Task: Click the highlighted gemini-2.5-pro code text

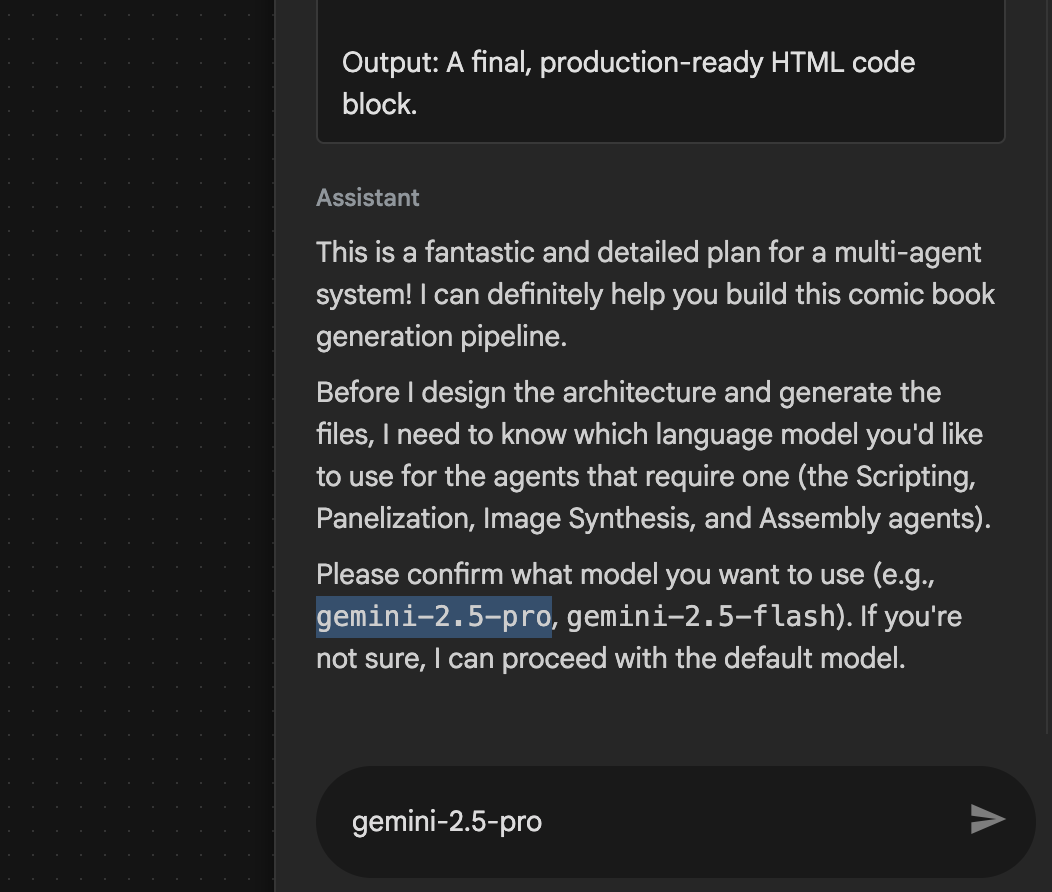Action: pos(434,616)
